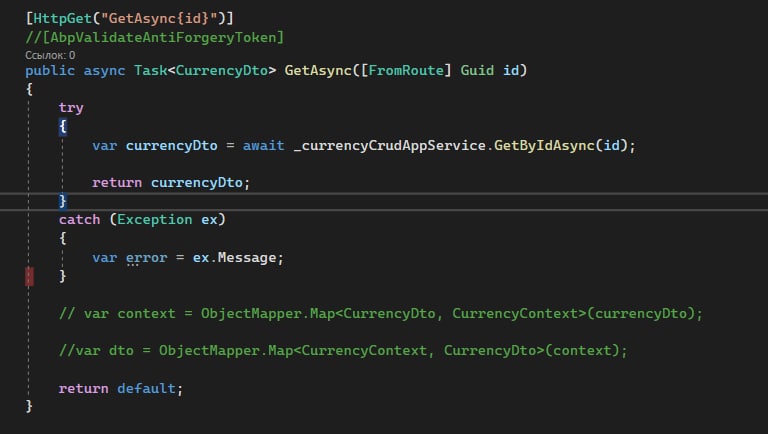Click the _currencyCrudAppService field
768x434 pixels.
(x=389, y=146)
